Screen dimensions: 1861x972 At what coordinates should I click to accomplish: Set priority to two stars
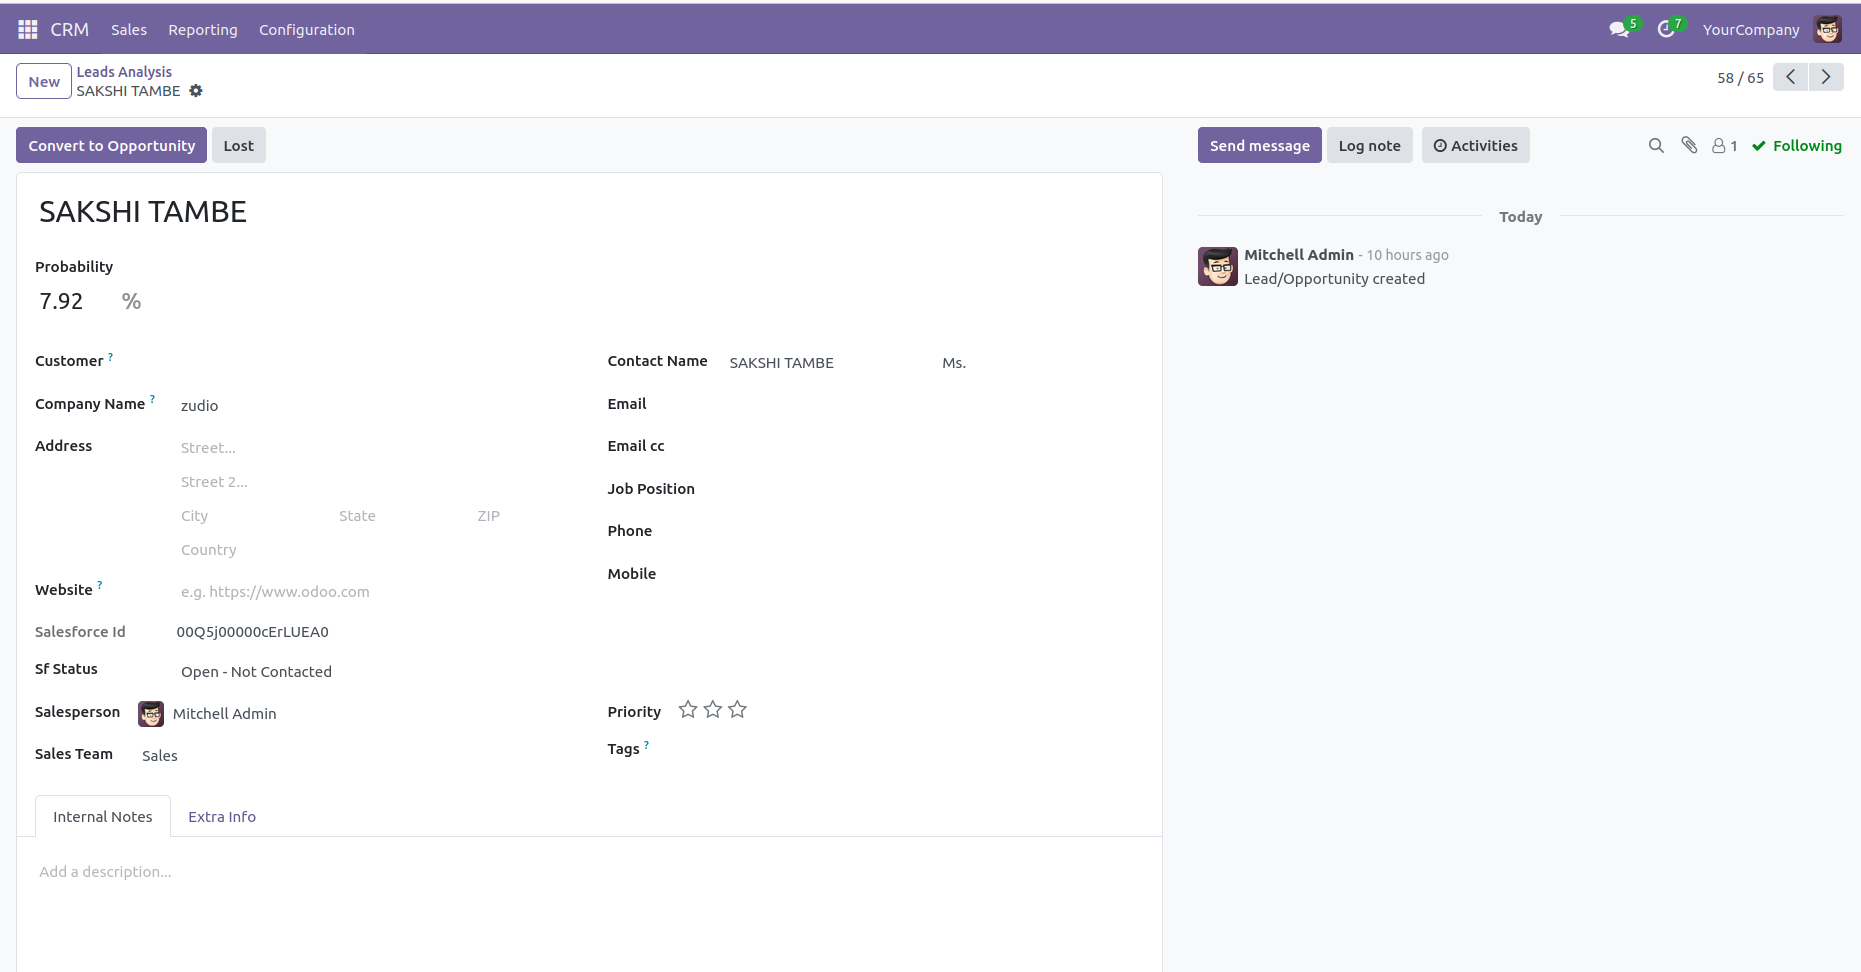(713, 710)
